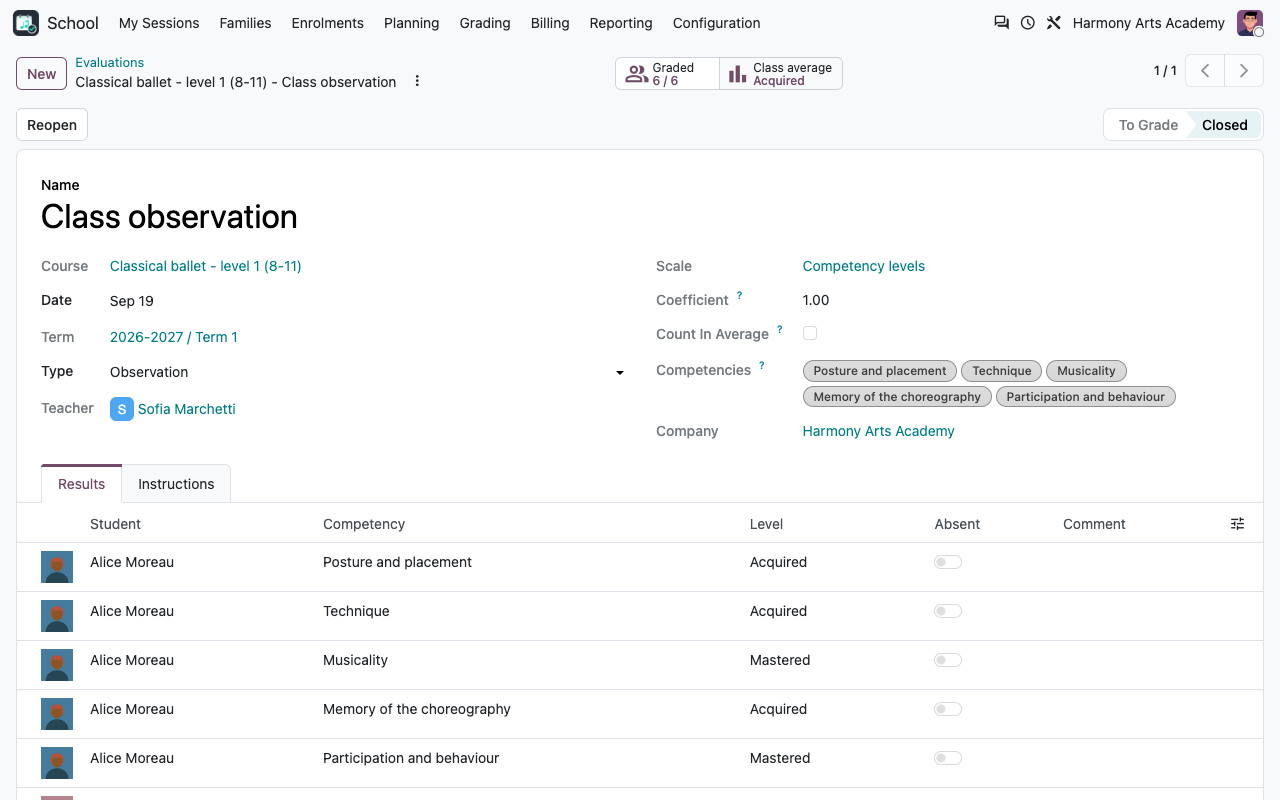
Task: Click the Coefficient help question mark
Action: click(x=740, y=296)
